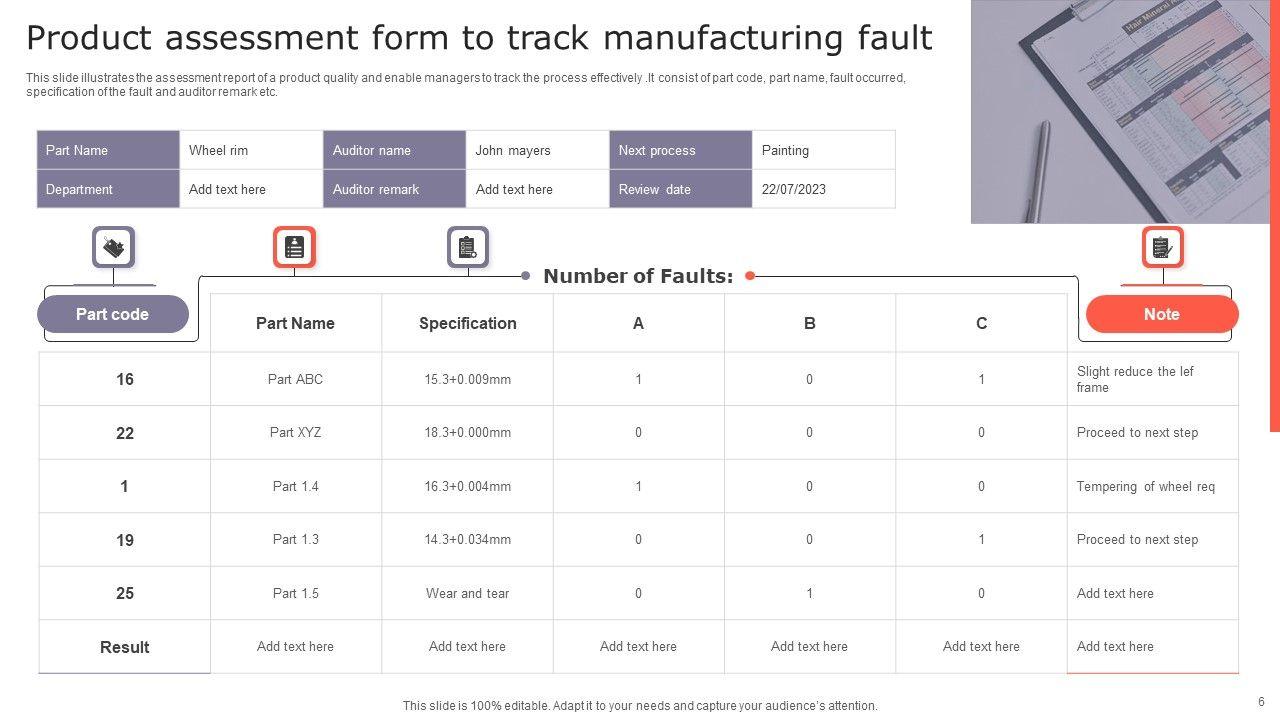Click the orange dot after Number of Faults
The image size is (1280, 720).
[x=750, y=276]
